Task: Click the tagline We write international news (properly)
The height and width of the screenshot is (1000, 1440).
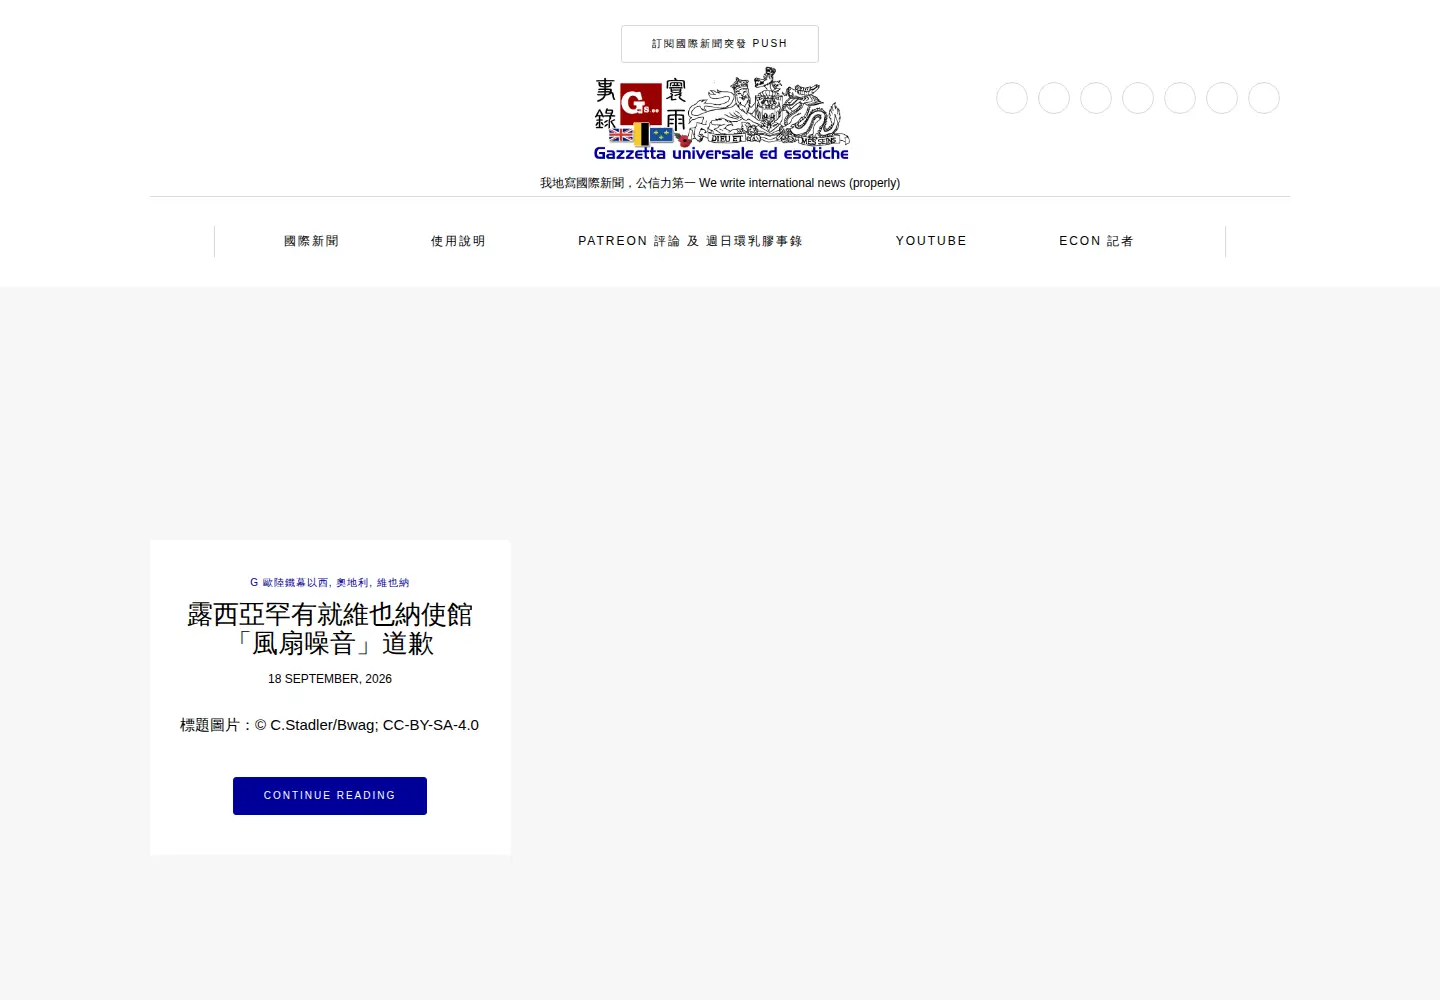Action: tap(800, 183)
